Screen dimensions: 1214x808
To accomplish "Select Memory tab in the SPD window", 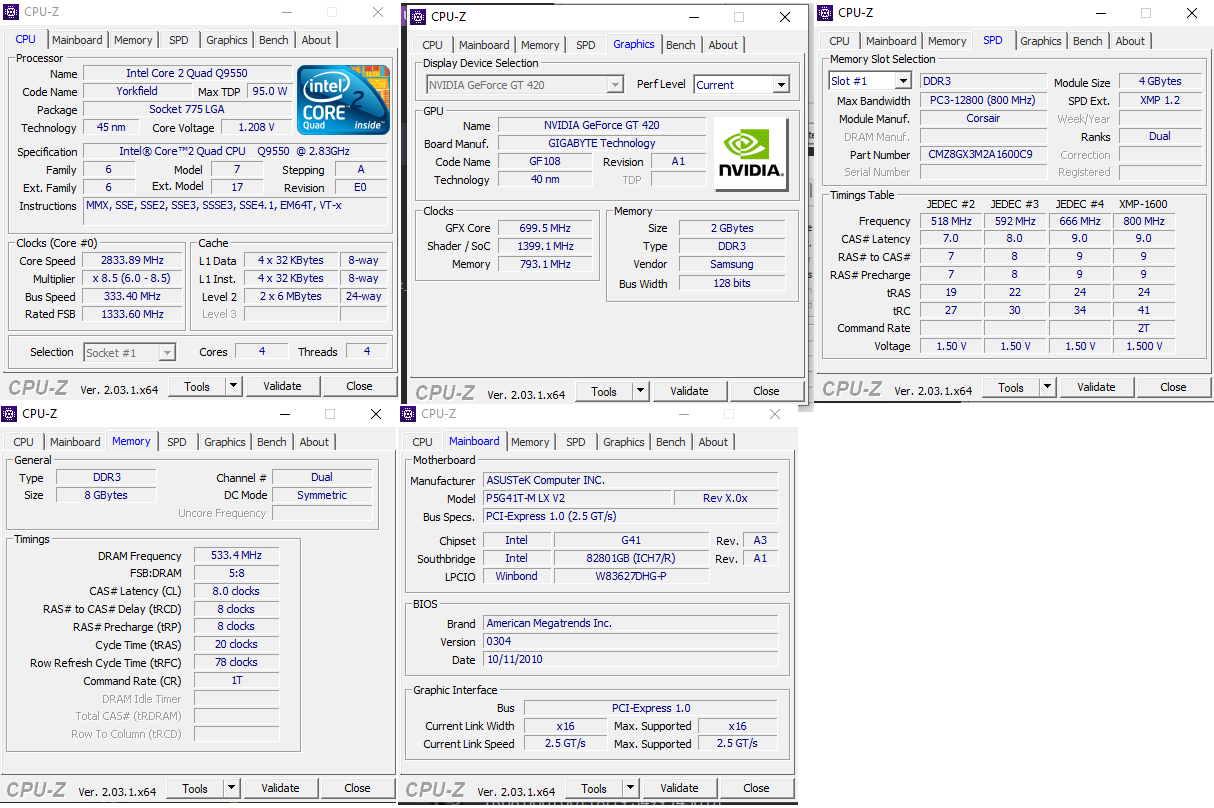I will click(x=947, y=41).
